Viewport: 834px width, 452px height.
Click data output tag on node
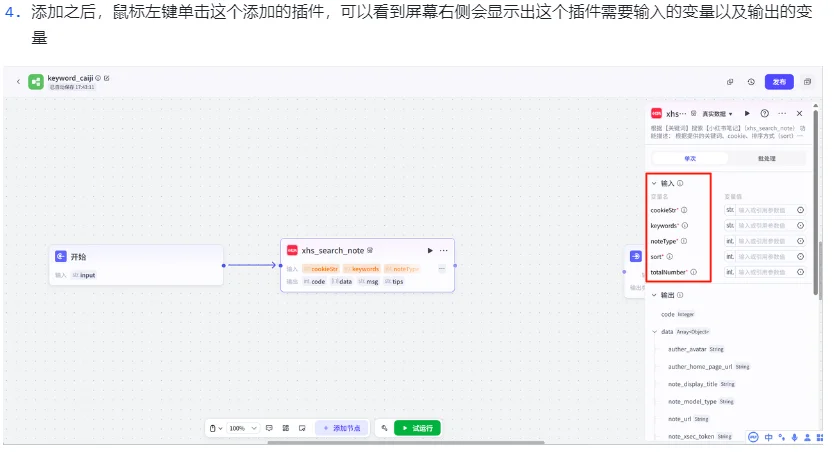tap(341, 282)
